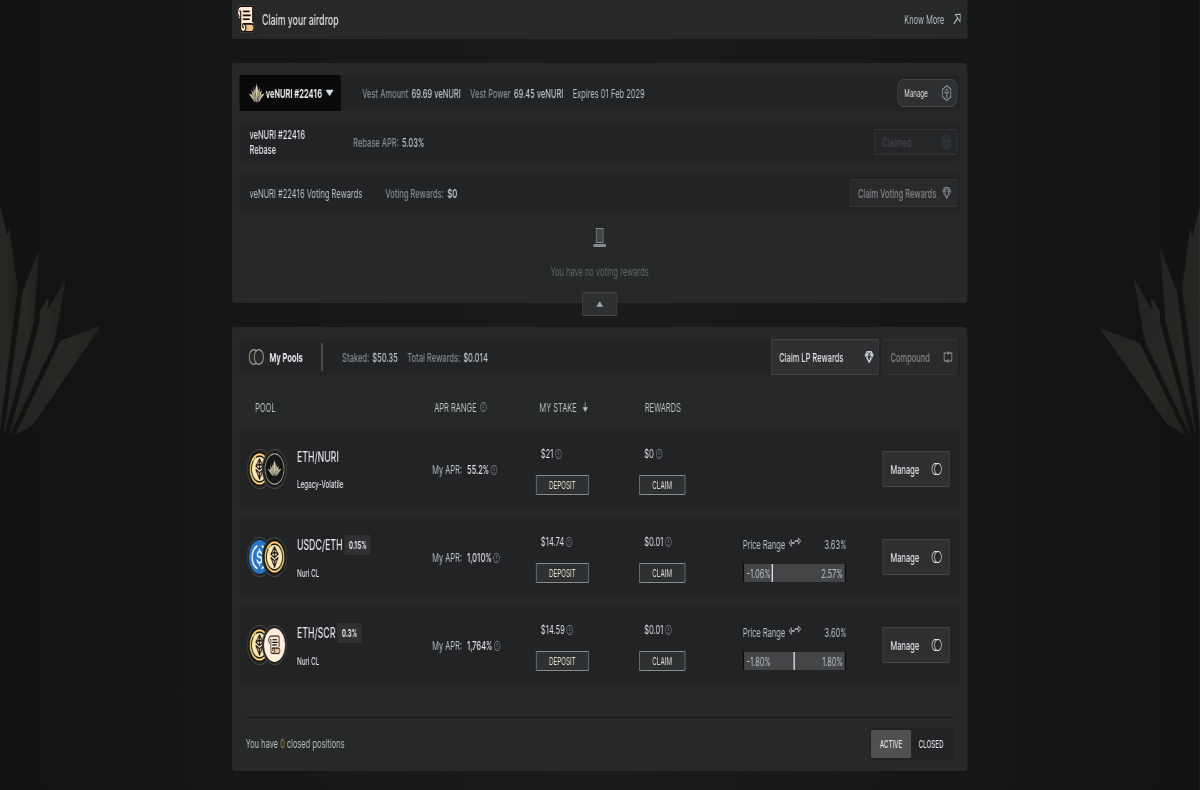
Task: Click the Claim your airdrop text
Action: coord(300,19)
